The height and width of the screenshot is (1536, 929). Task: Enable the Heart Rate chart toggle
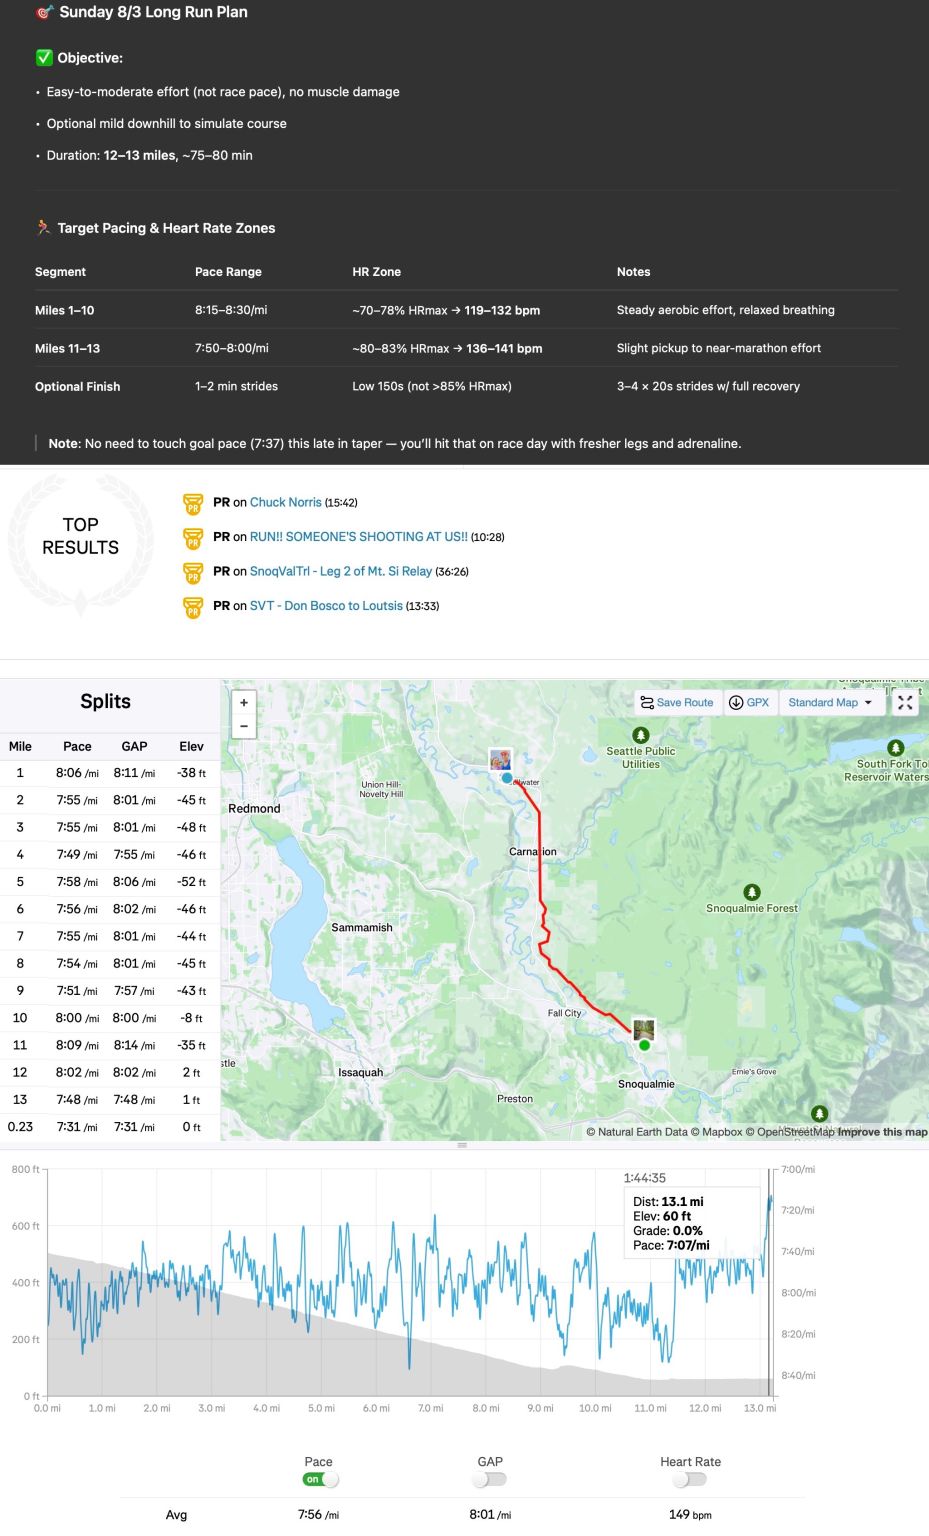click(x=689, y=1479)
